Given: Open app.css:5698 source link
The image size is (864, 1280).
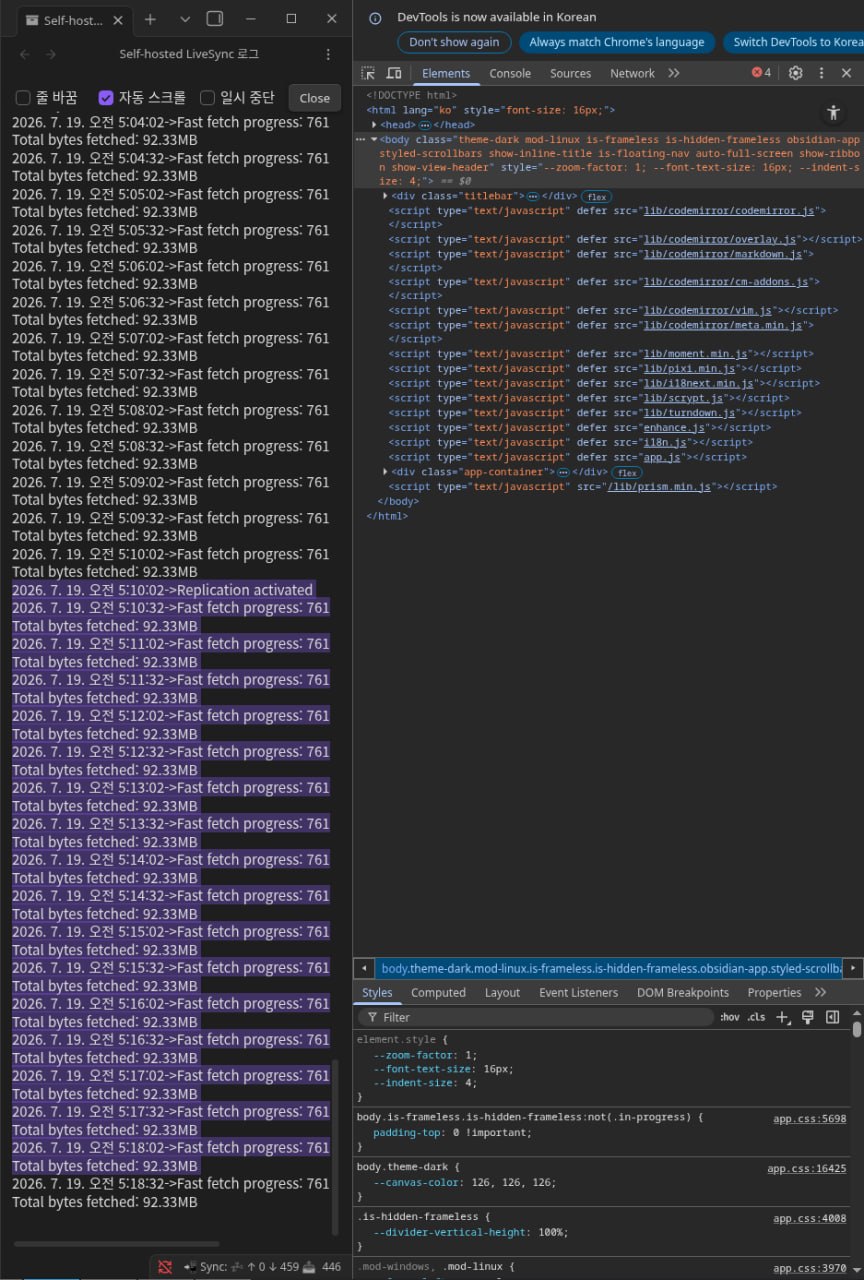Looking at the screenshot, I should pyautogui.click(x=809, y=1119).
